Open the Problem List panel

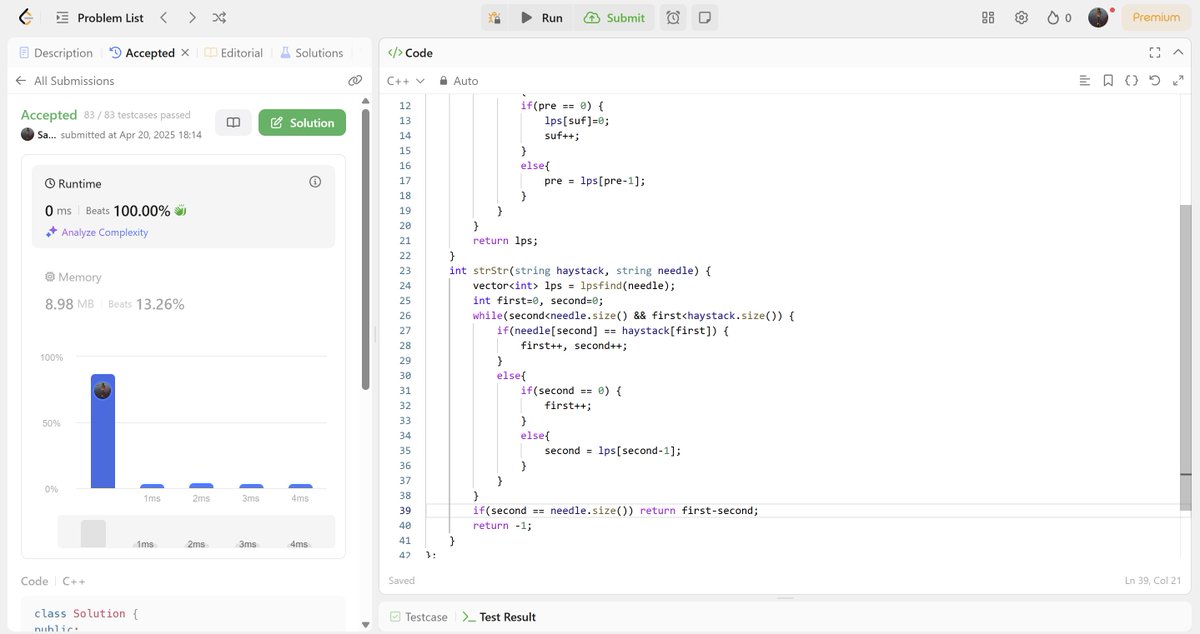99,17
